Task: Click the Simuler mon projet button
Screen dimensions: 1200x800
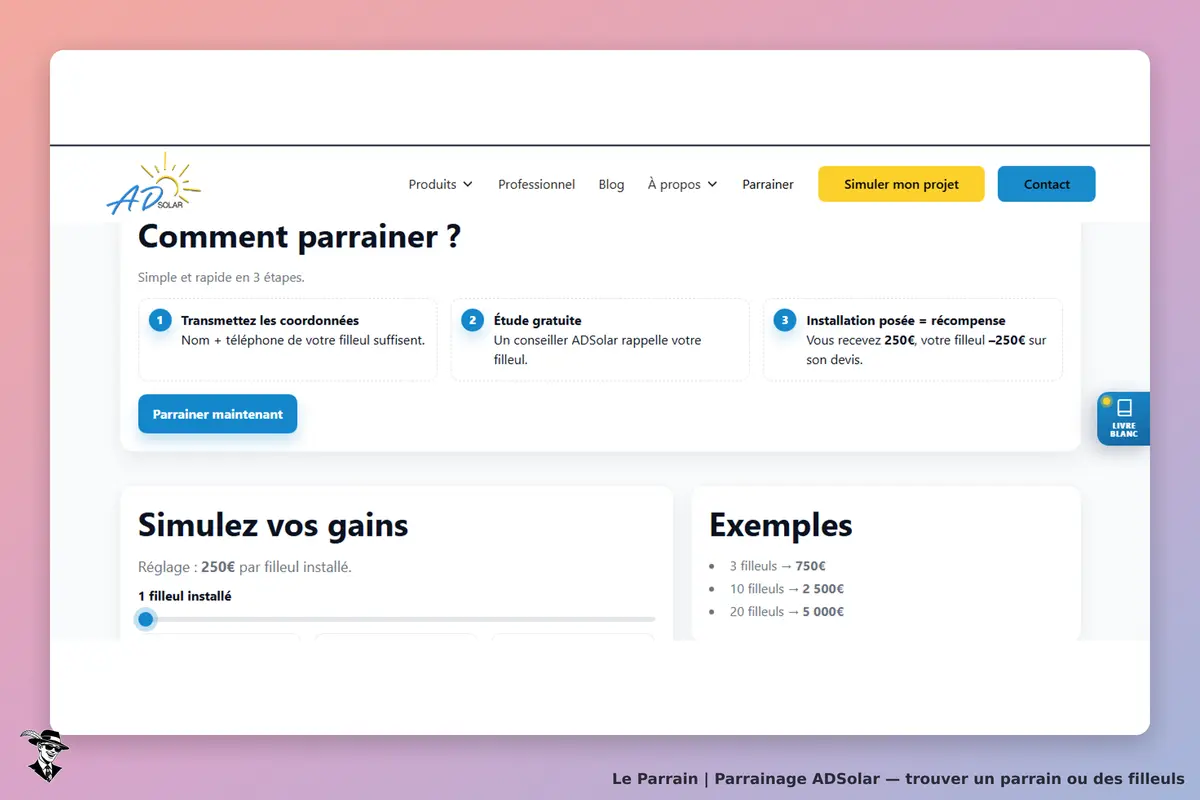Action: click(x=901, y=184)
